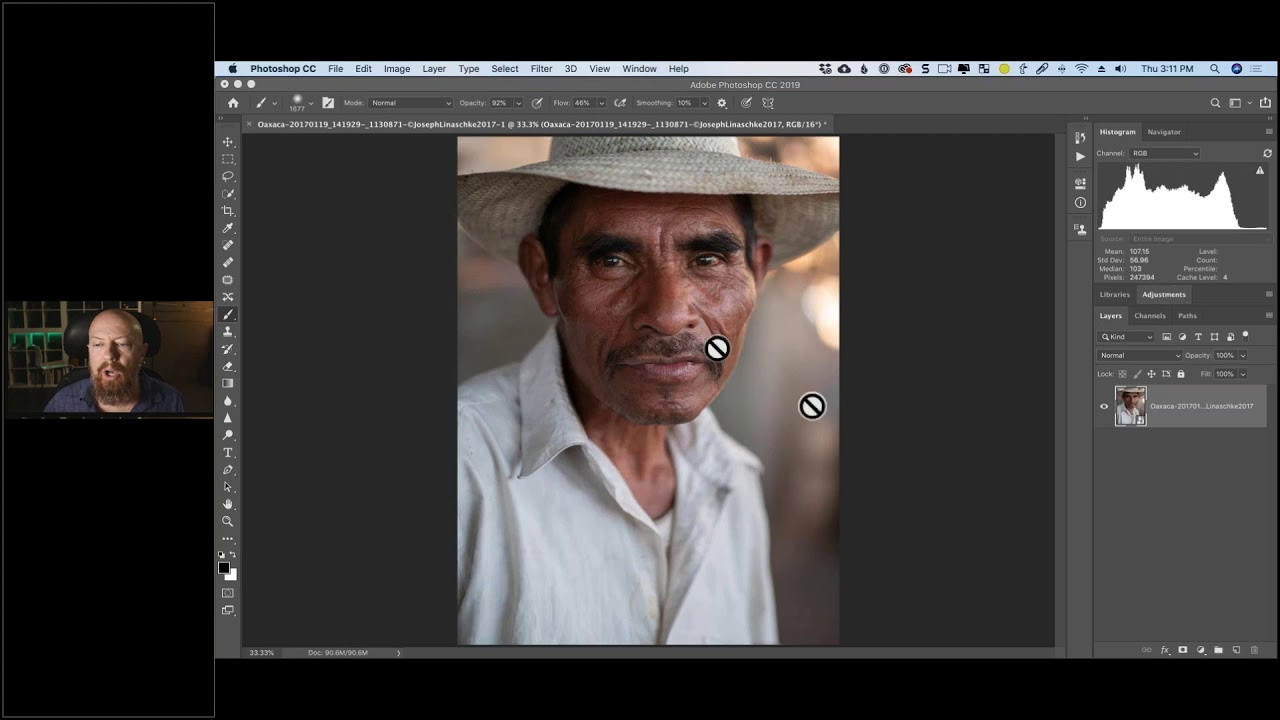The width and height of the screenshot is (1280, 720).
Task: Select the Eyedropper tool
Action: pyautogui.click(x=228, y=228)
